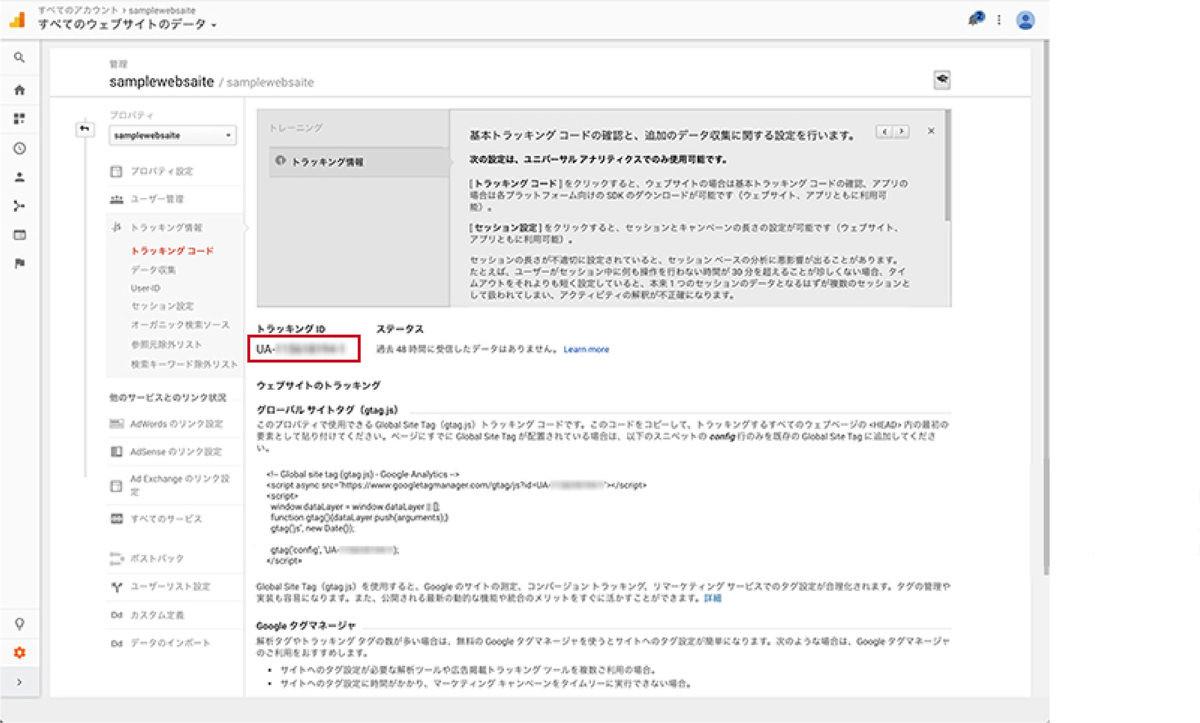Go to next training tip arrow

click(x=901, y=131)
